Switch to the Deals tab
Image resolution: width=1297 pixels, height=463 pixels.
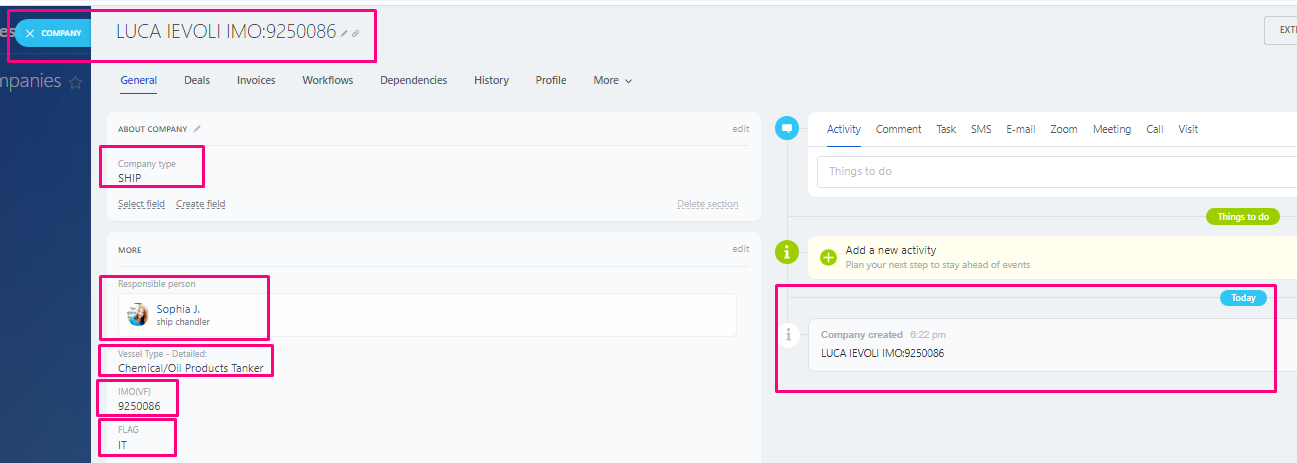tap(197, 80)
